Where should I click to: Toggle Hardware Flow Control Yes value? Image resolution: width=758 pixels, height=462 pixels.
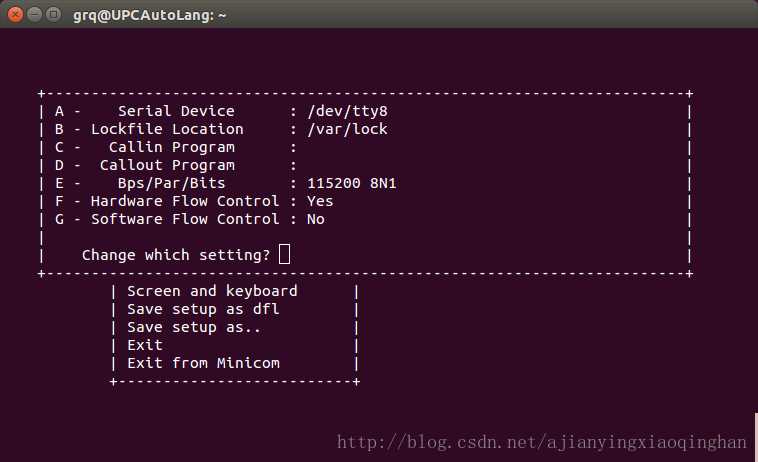tap(320, 201)
